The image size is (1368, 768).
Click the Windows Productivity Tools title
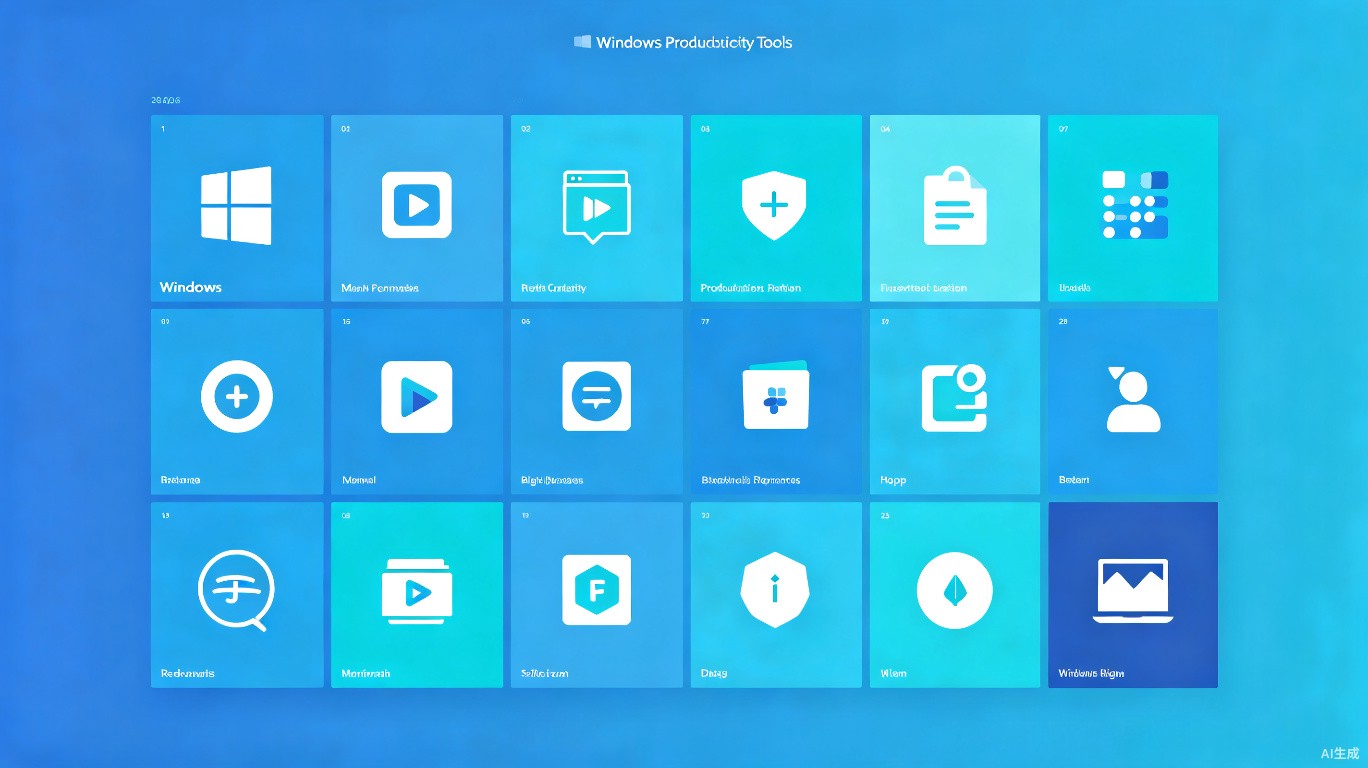(x=683, y=42)
